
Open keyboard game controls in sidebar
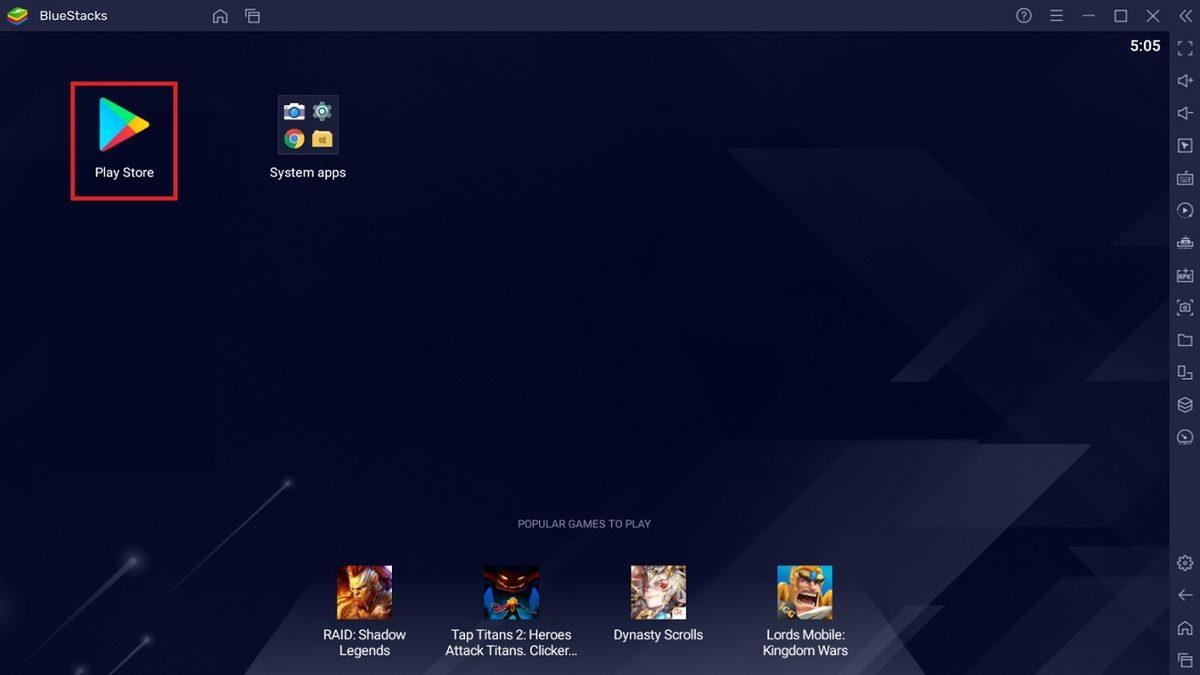1185,178
